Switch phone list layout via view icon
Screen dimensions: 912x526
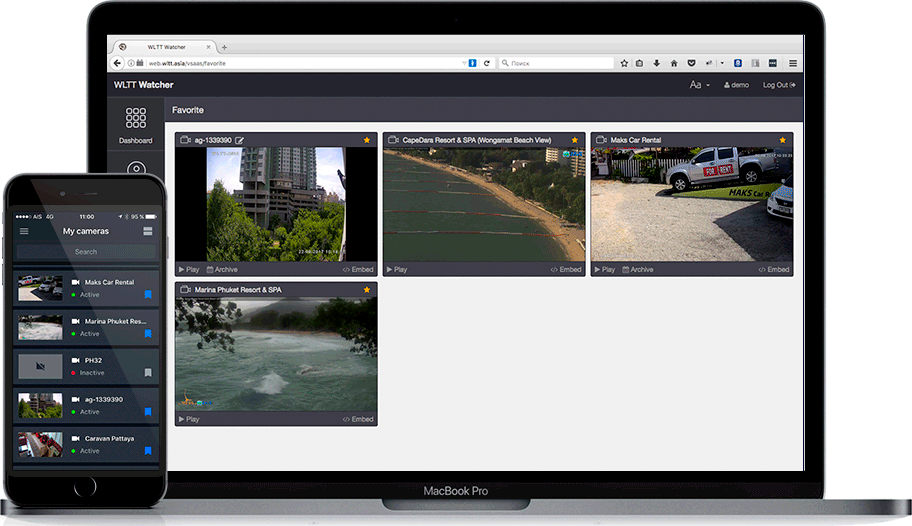tap(148, 231)
